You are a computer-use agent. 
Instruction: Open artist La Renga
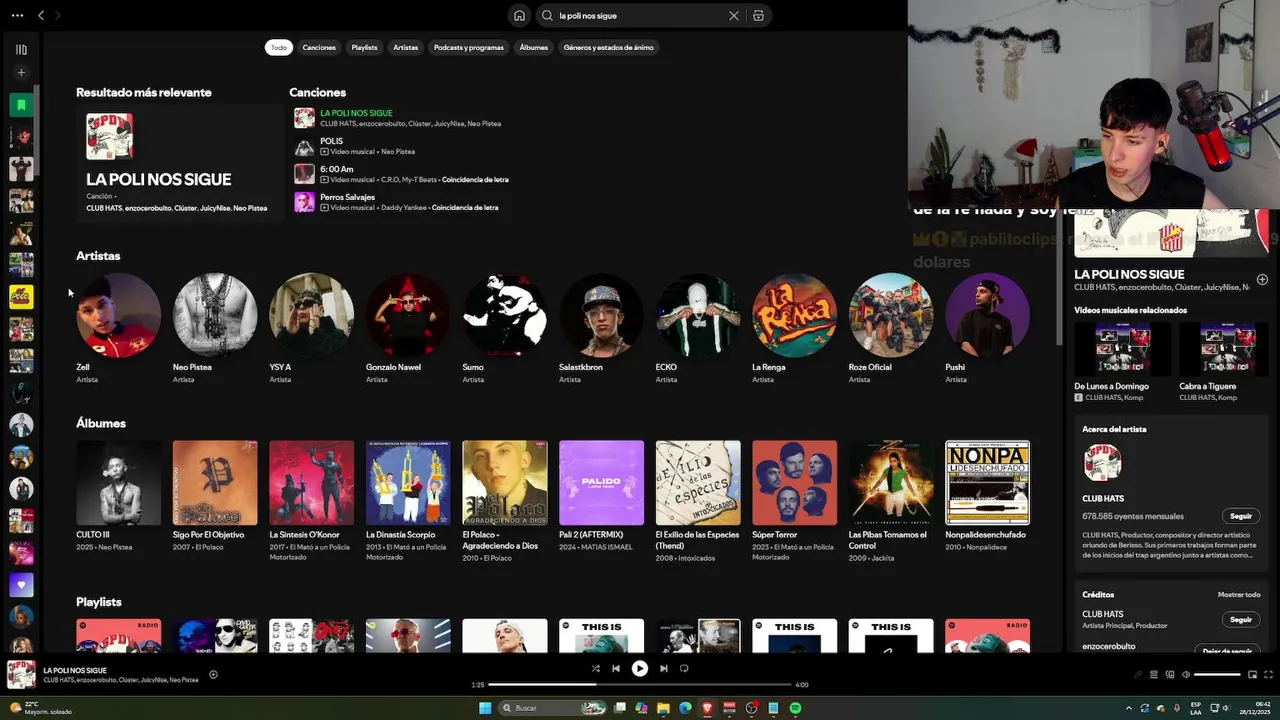pos(795,315)
